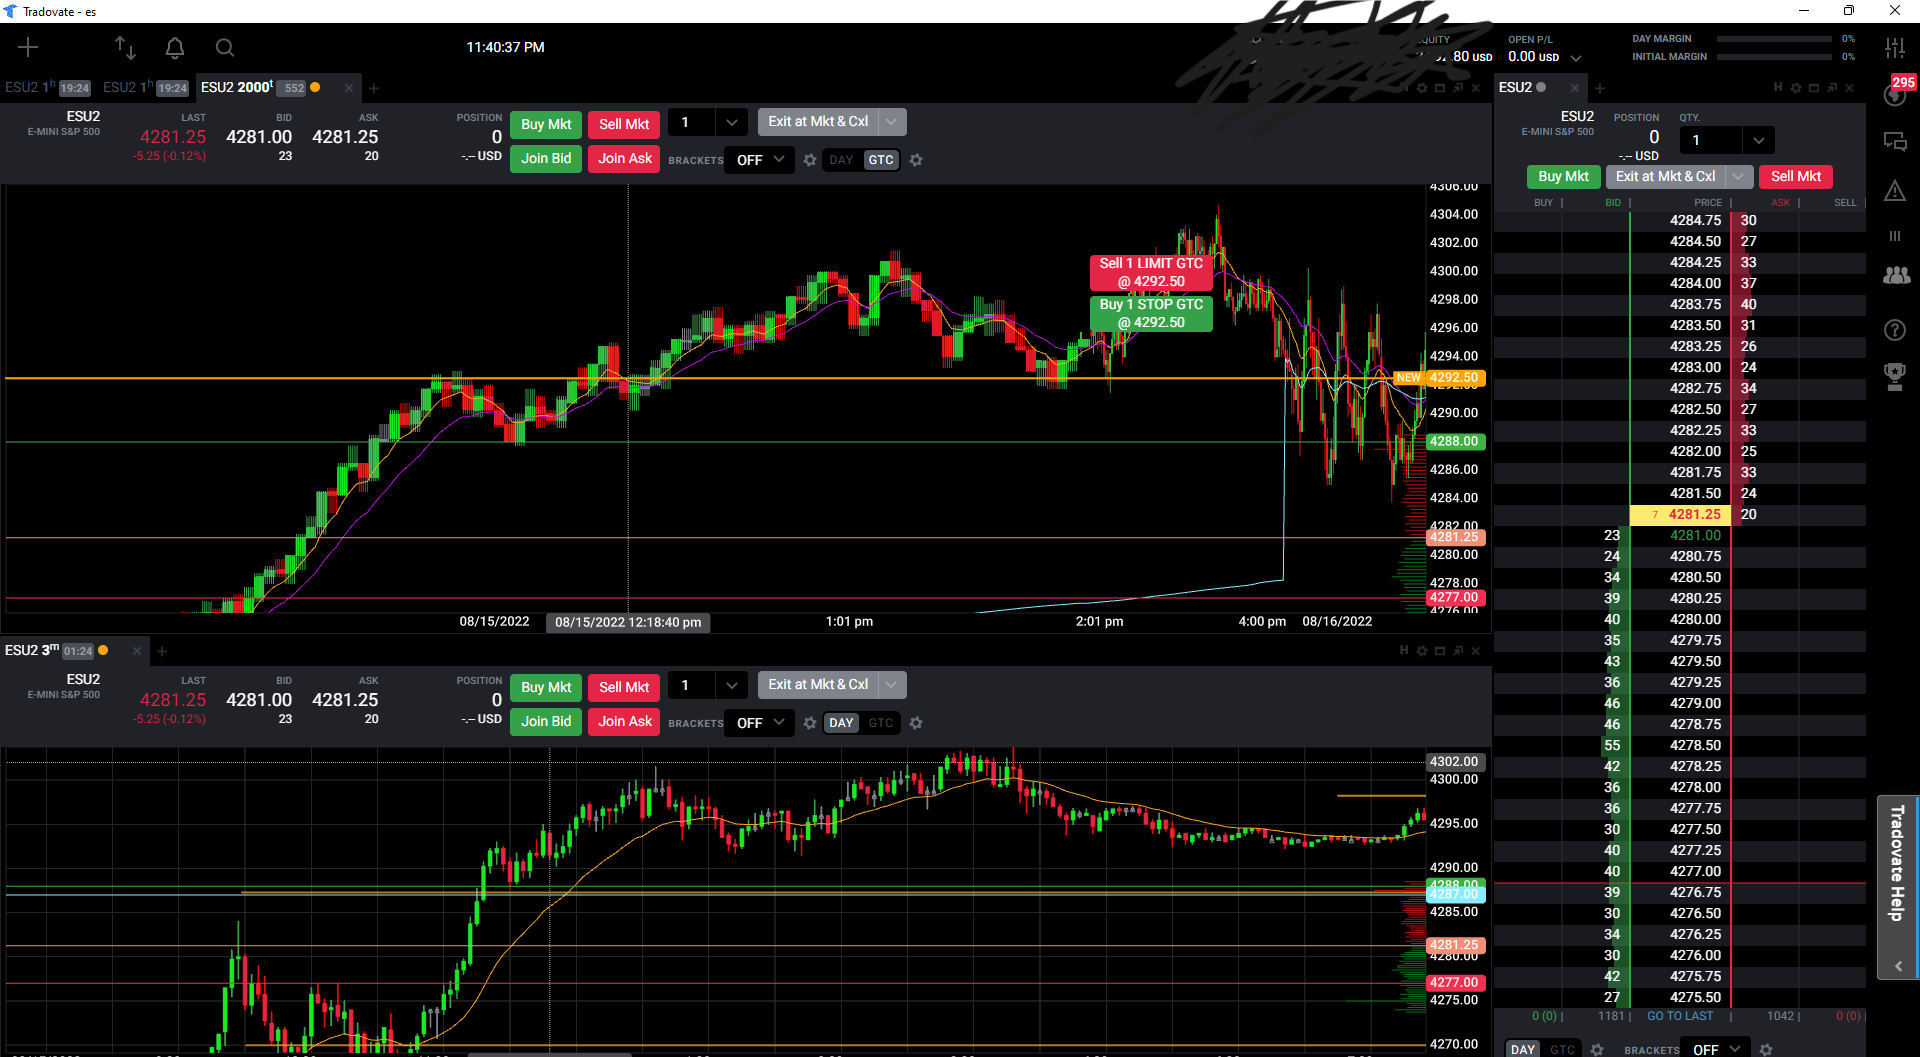Select DAY time-in-force on upper chart
This screenshot has height=1057, width=1920.
pyautogui.click(x=841, y=160)
